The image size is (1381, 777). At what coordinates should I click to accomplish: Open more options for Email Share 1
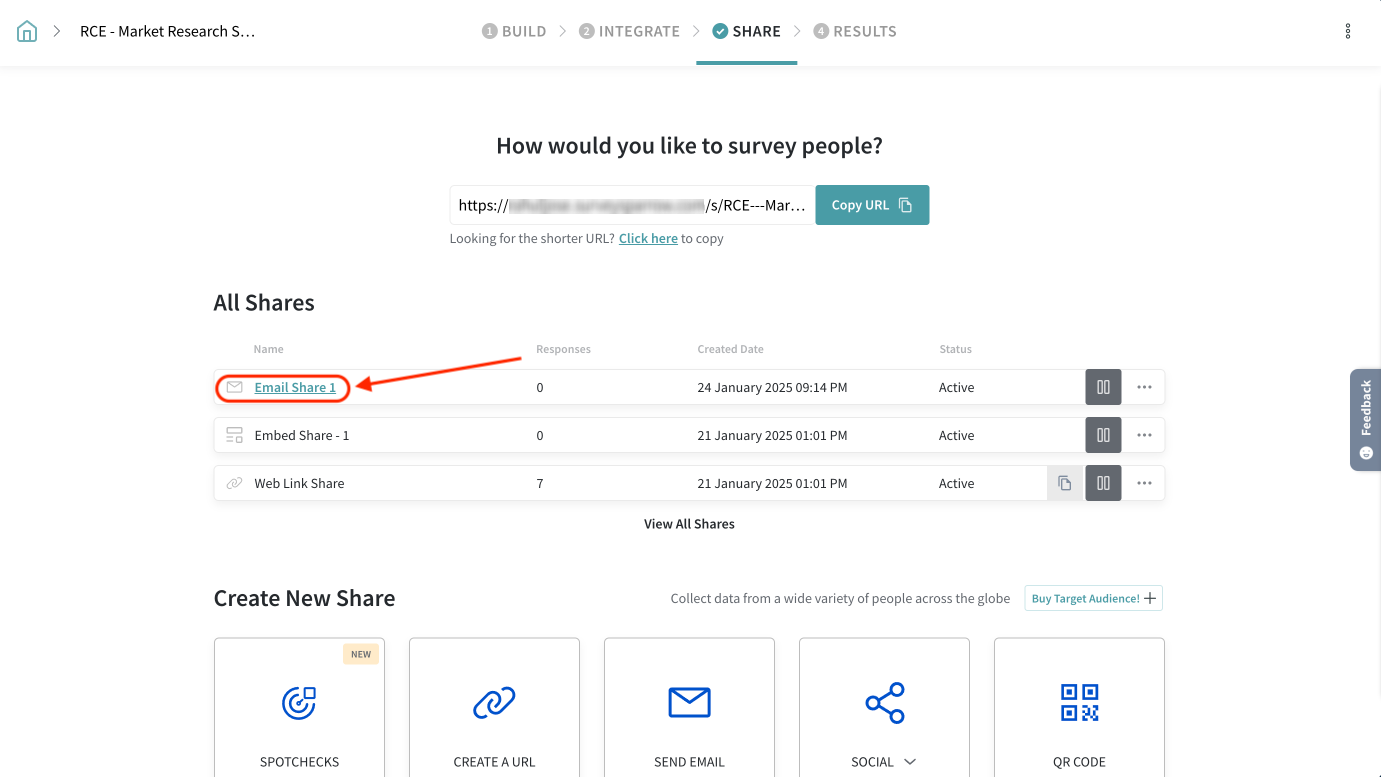[x=1144, y=387]
